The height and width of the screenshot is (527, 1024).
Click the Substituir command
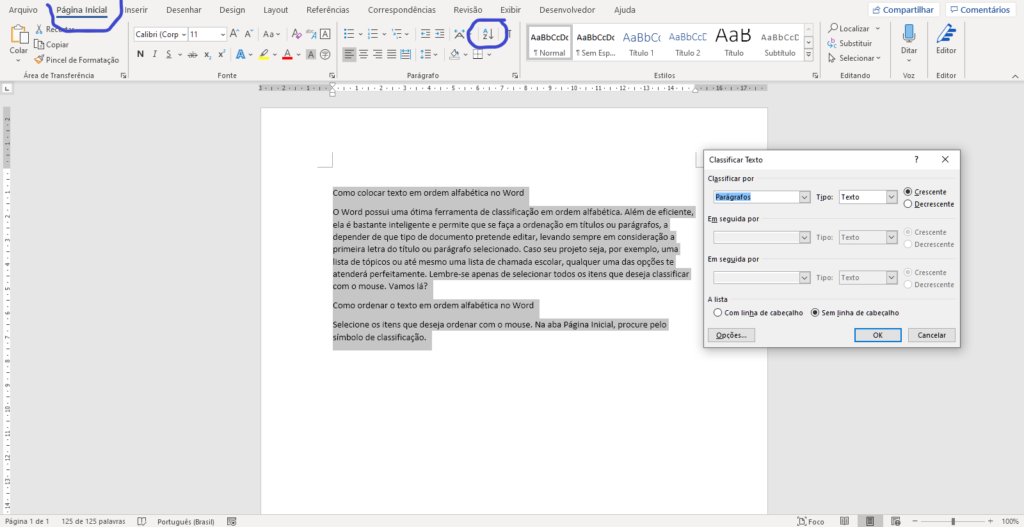850,43
